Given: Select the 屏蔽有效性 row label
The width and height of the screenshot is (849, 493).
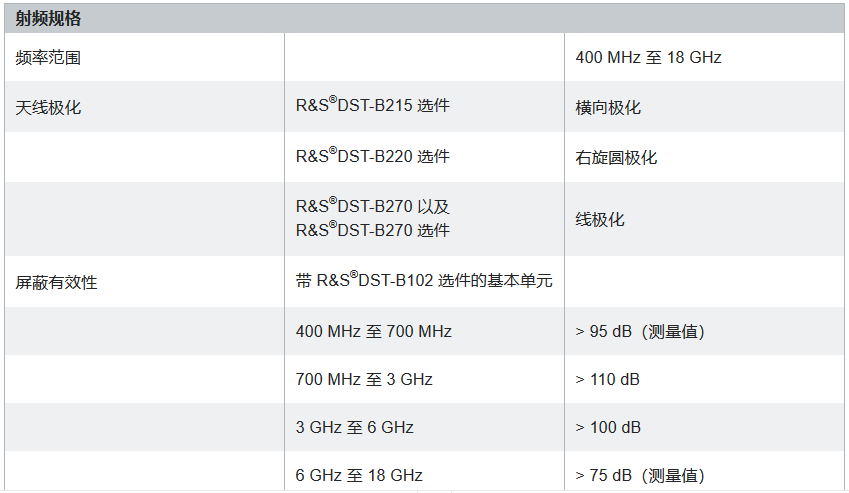Looking at the screenshot, I should pos(56,282).
